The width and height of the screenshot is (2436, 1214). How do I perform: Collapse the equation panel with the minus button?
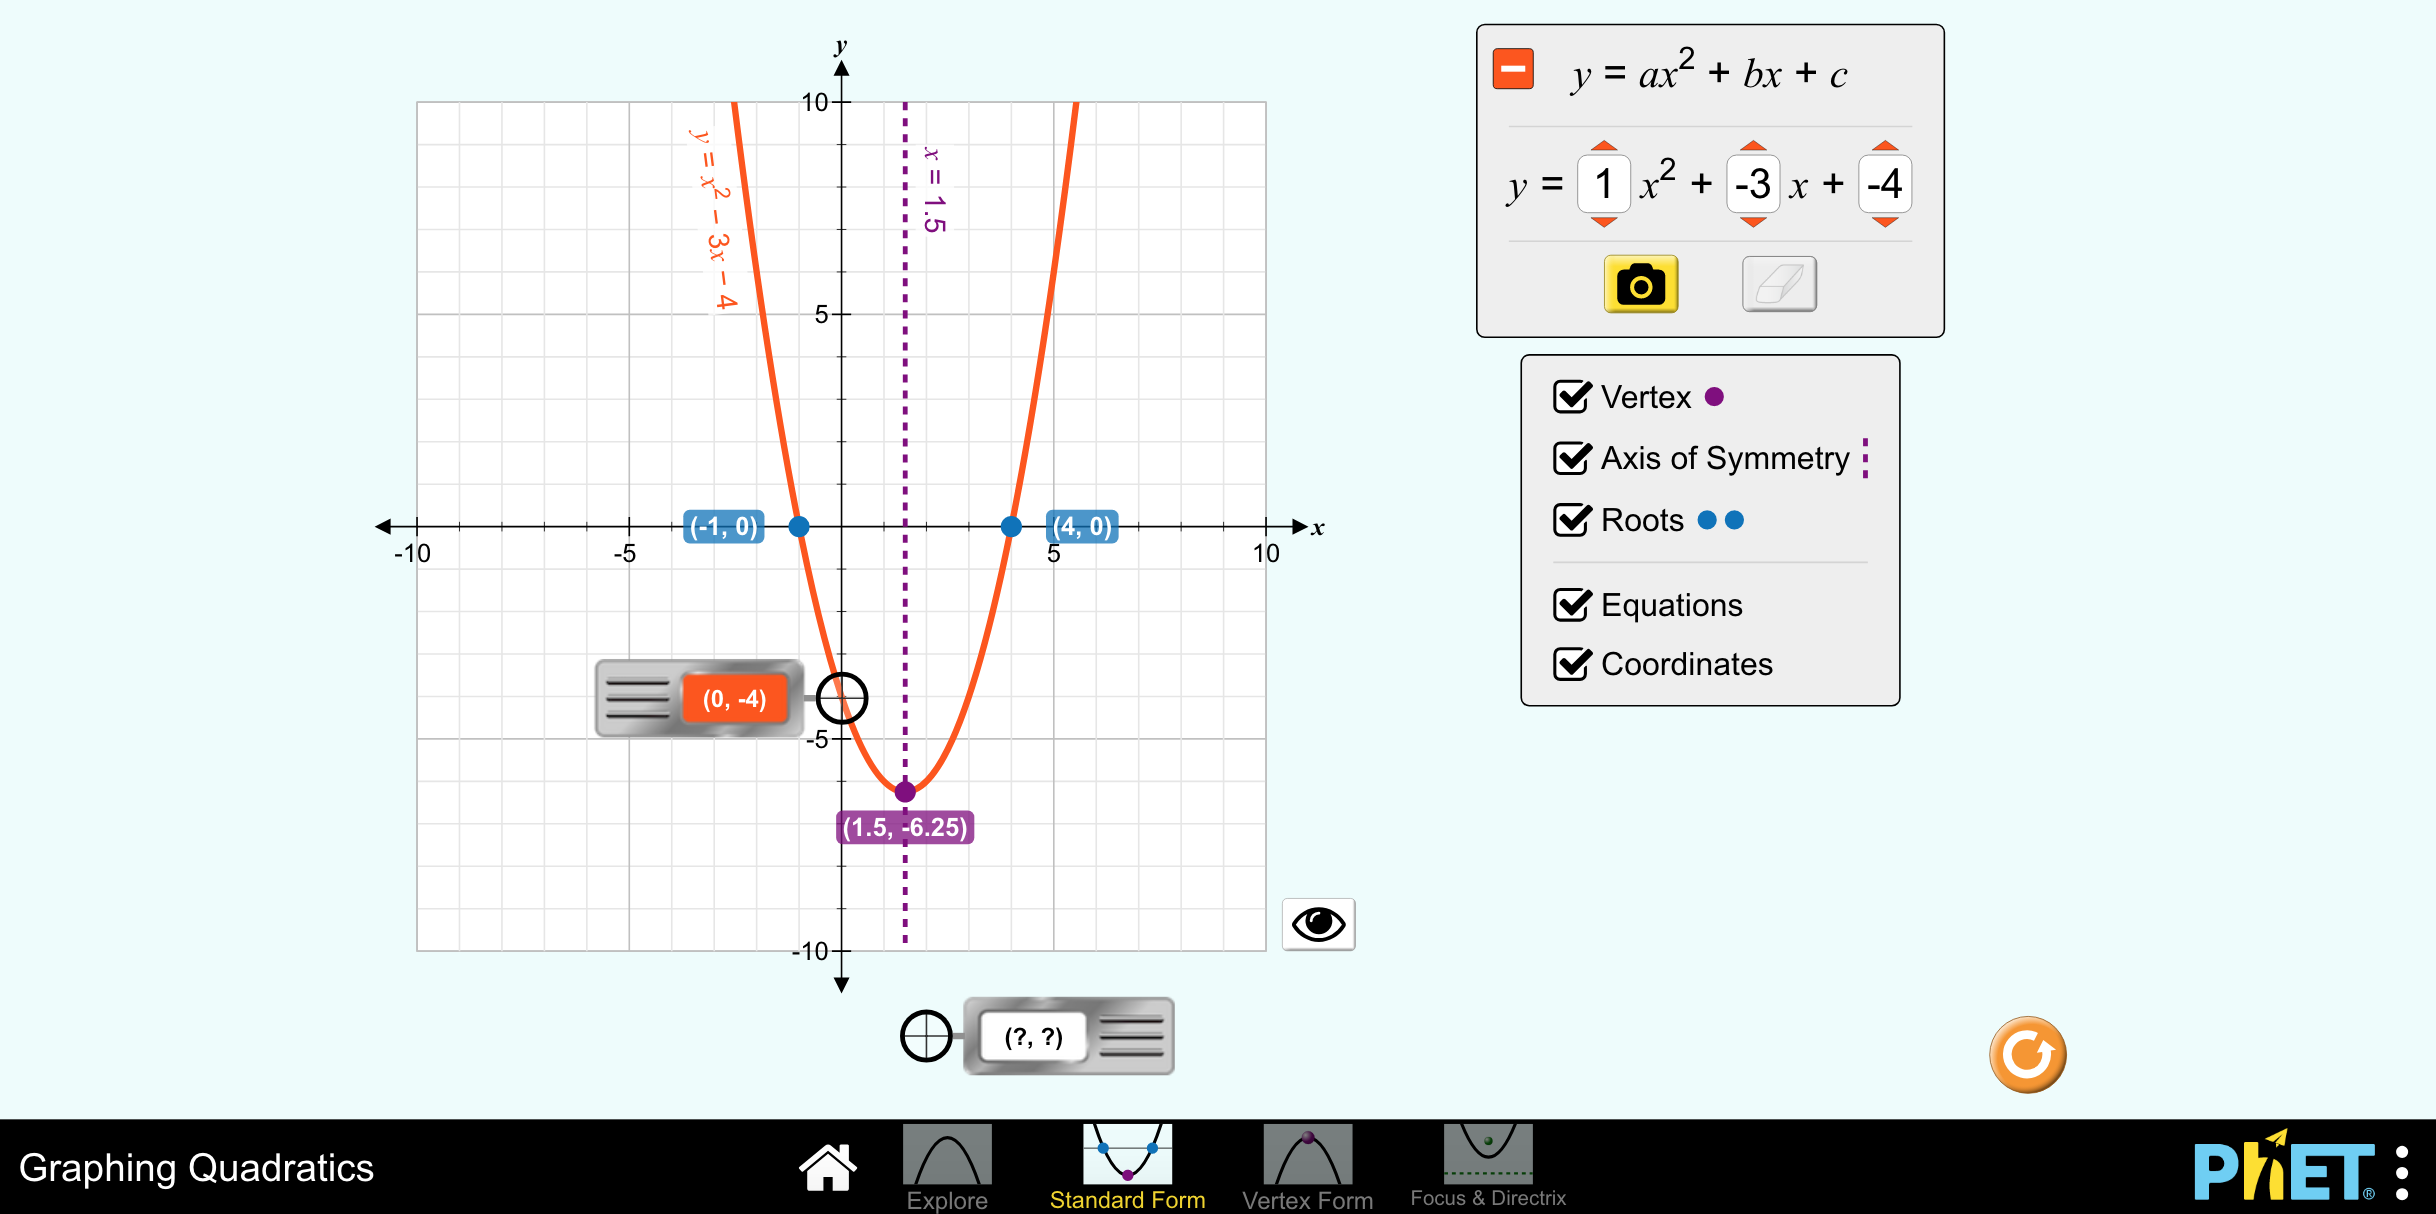pos(1512,69)
